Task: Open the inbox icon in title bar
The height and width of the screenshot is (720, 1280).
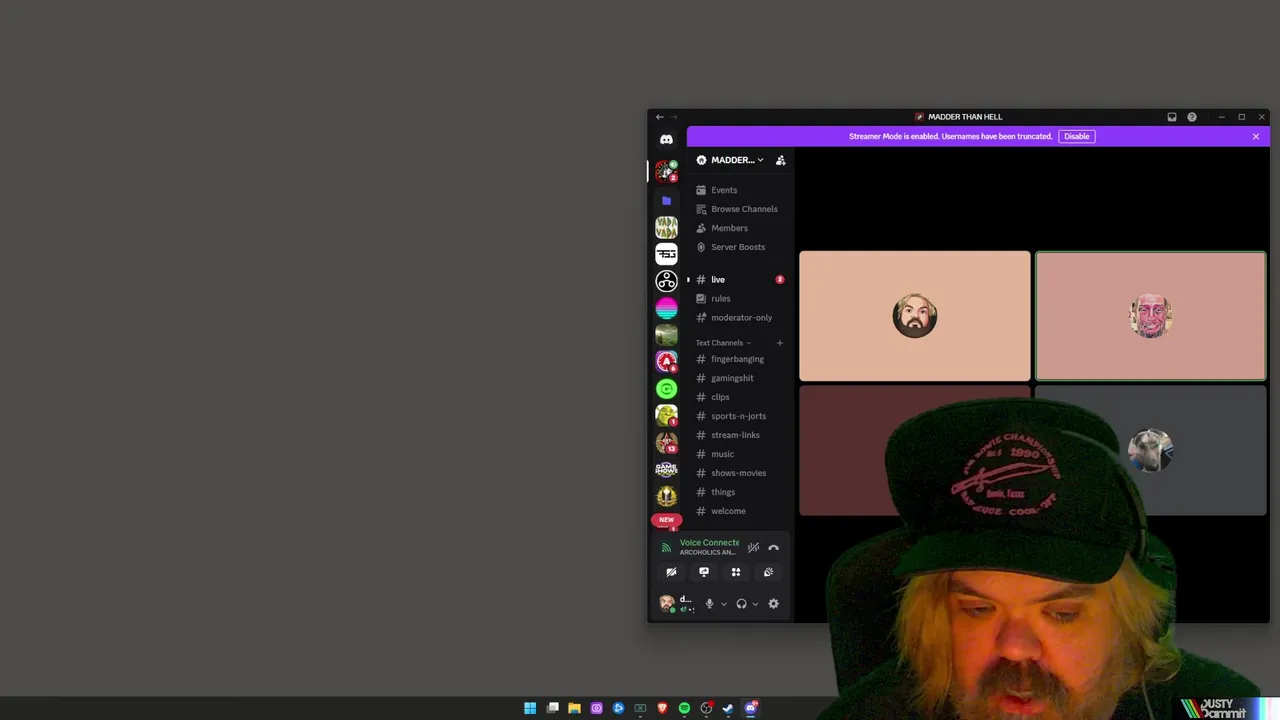Action: coord(1172,117)
